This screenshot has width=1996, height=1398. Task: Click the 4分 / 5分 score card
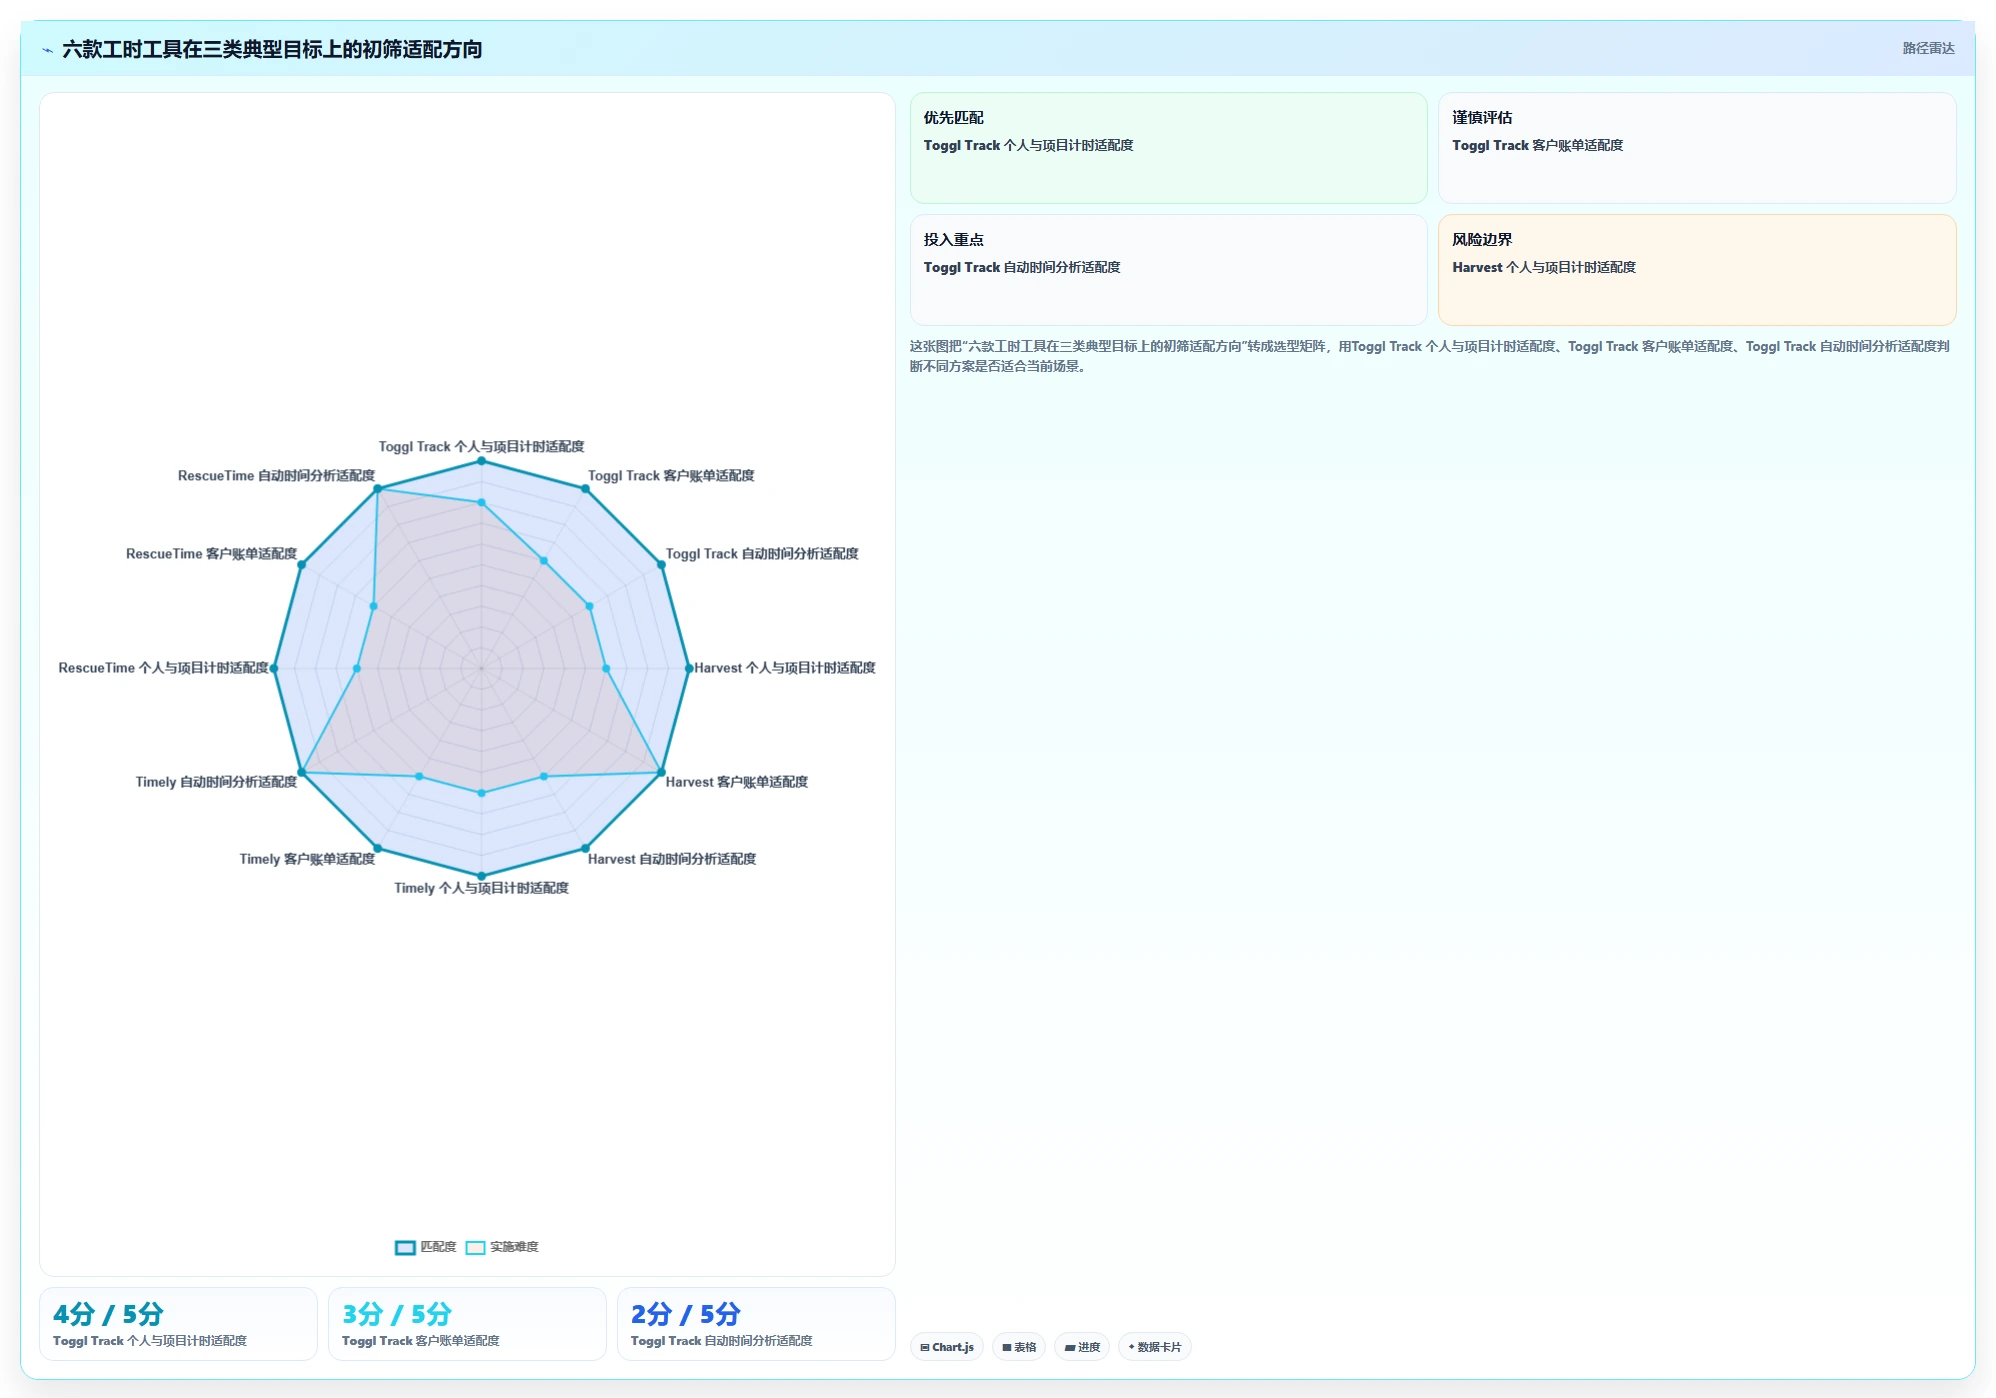[178, 1324]
